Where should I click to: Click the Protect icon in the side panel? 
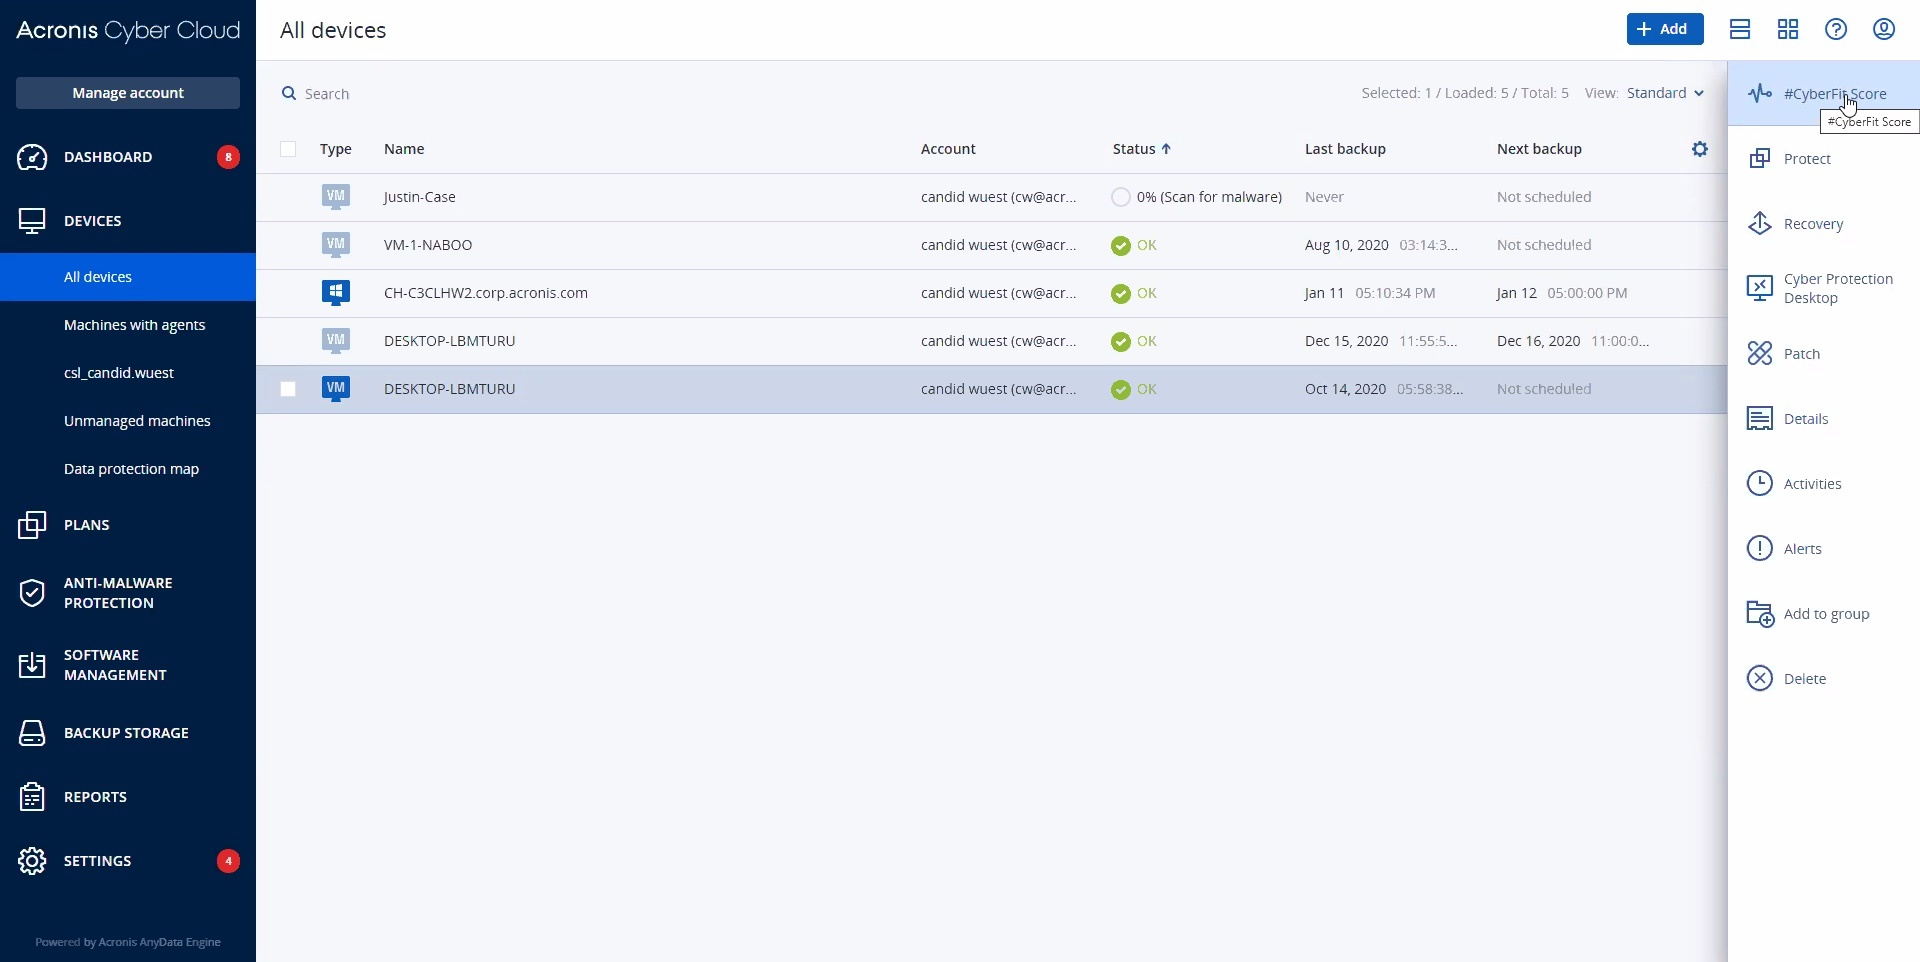1760,158
